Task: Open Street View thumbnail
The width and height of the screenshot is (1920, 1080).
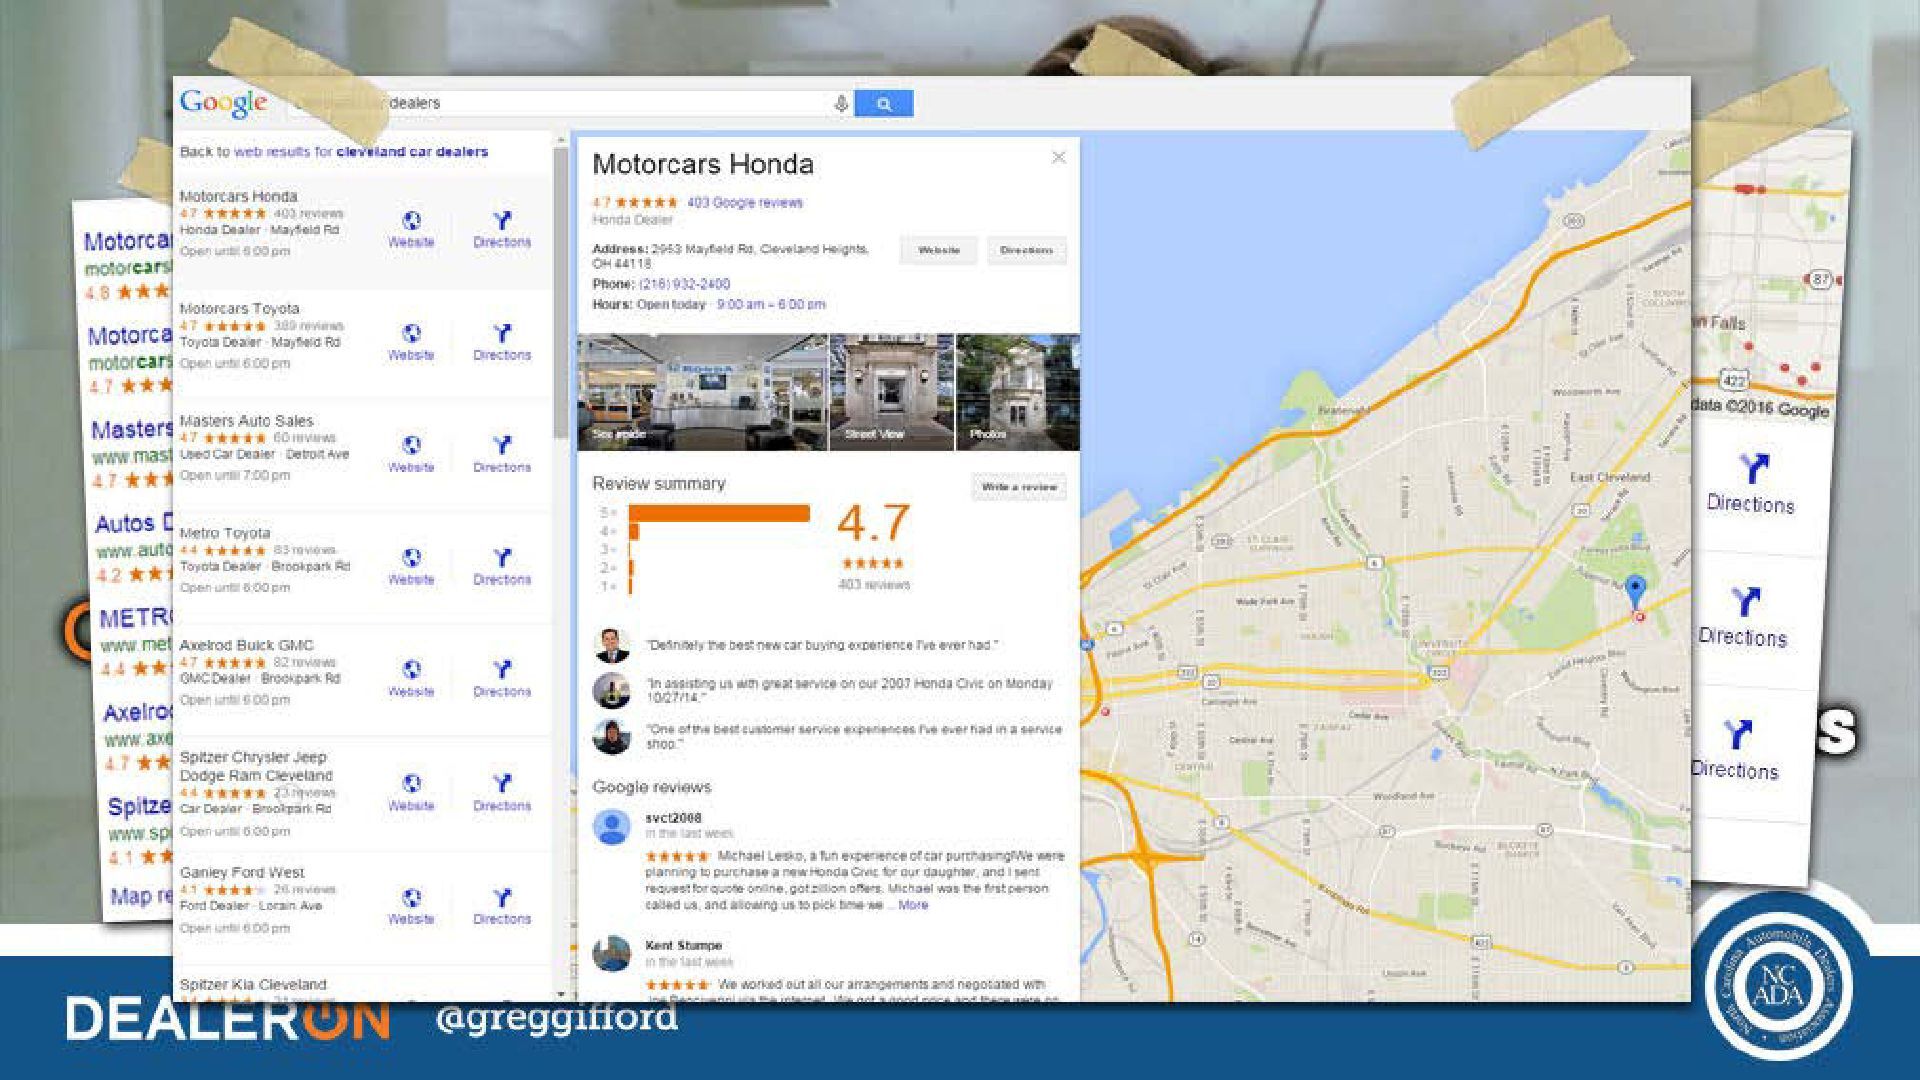Action: [x=892, y=392]
